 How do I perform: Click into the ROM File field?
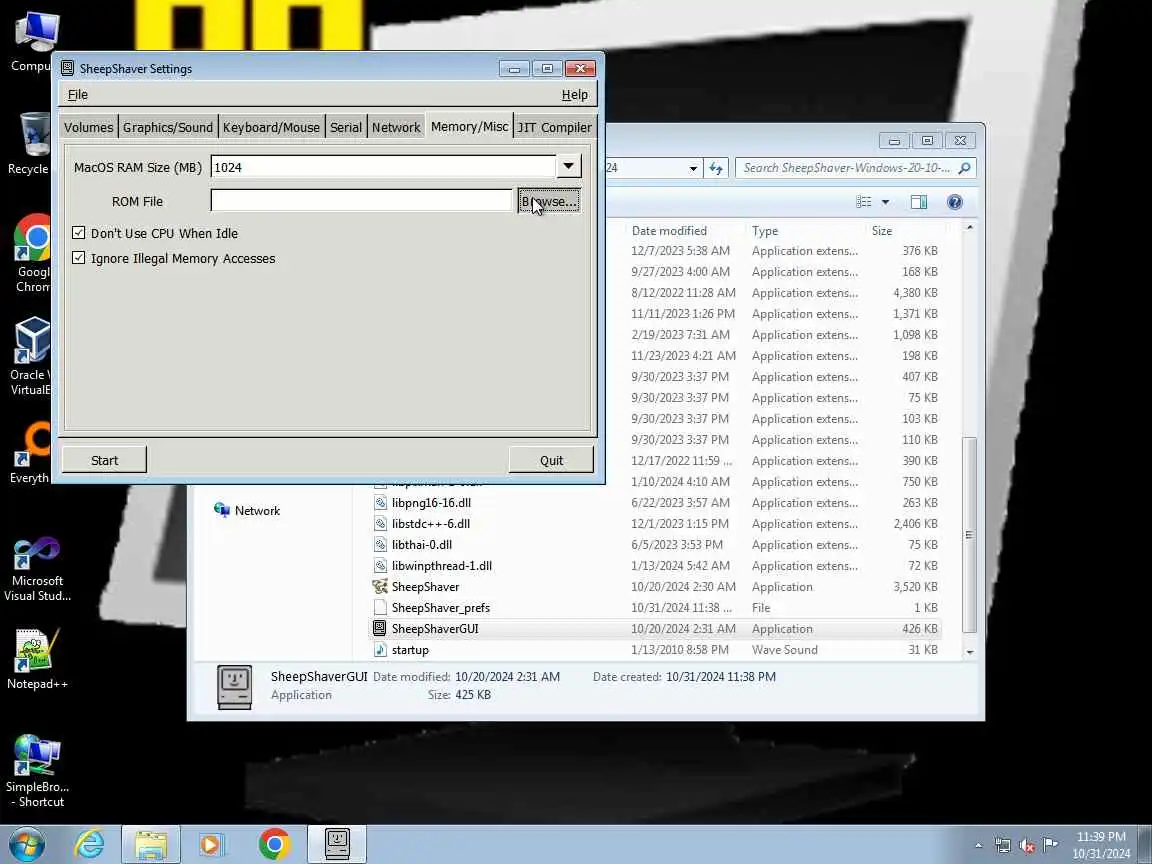(x=361, y=201)
